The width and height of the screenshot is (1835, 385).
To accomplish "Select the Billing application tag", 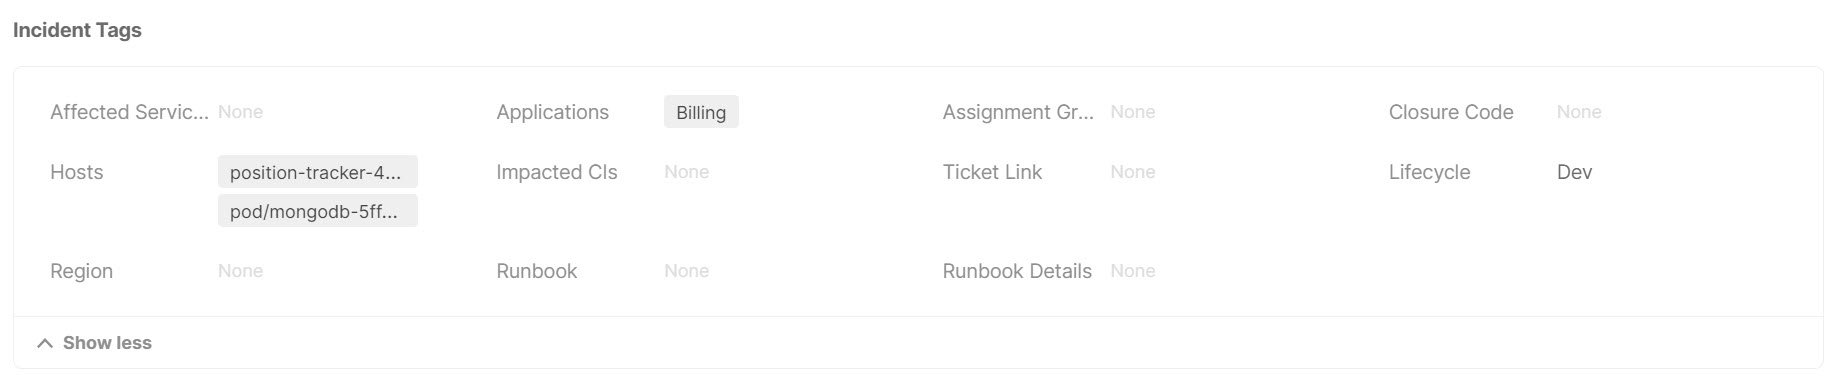I will pos(701,112).
